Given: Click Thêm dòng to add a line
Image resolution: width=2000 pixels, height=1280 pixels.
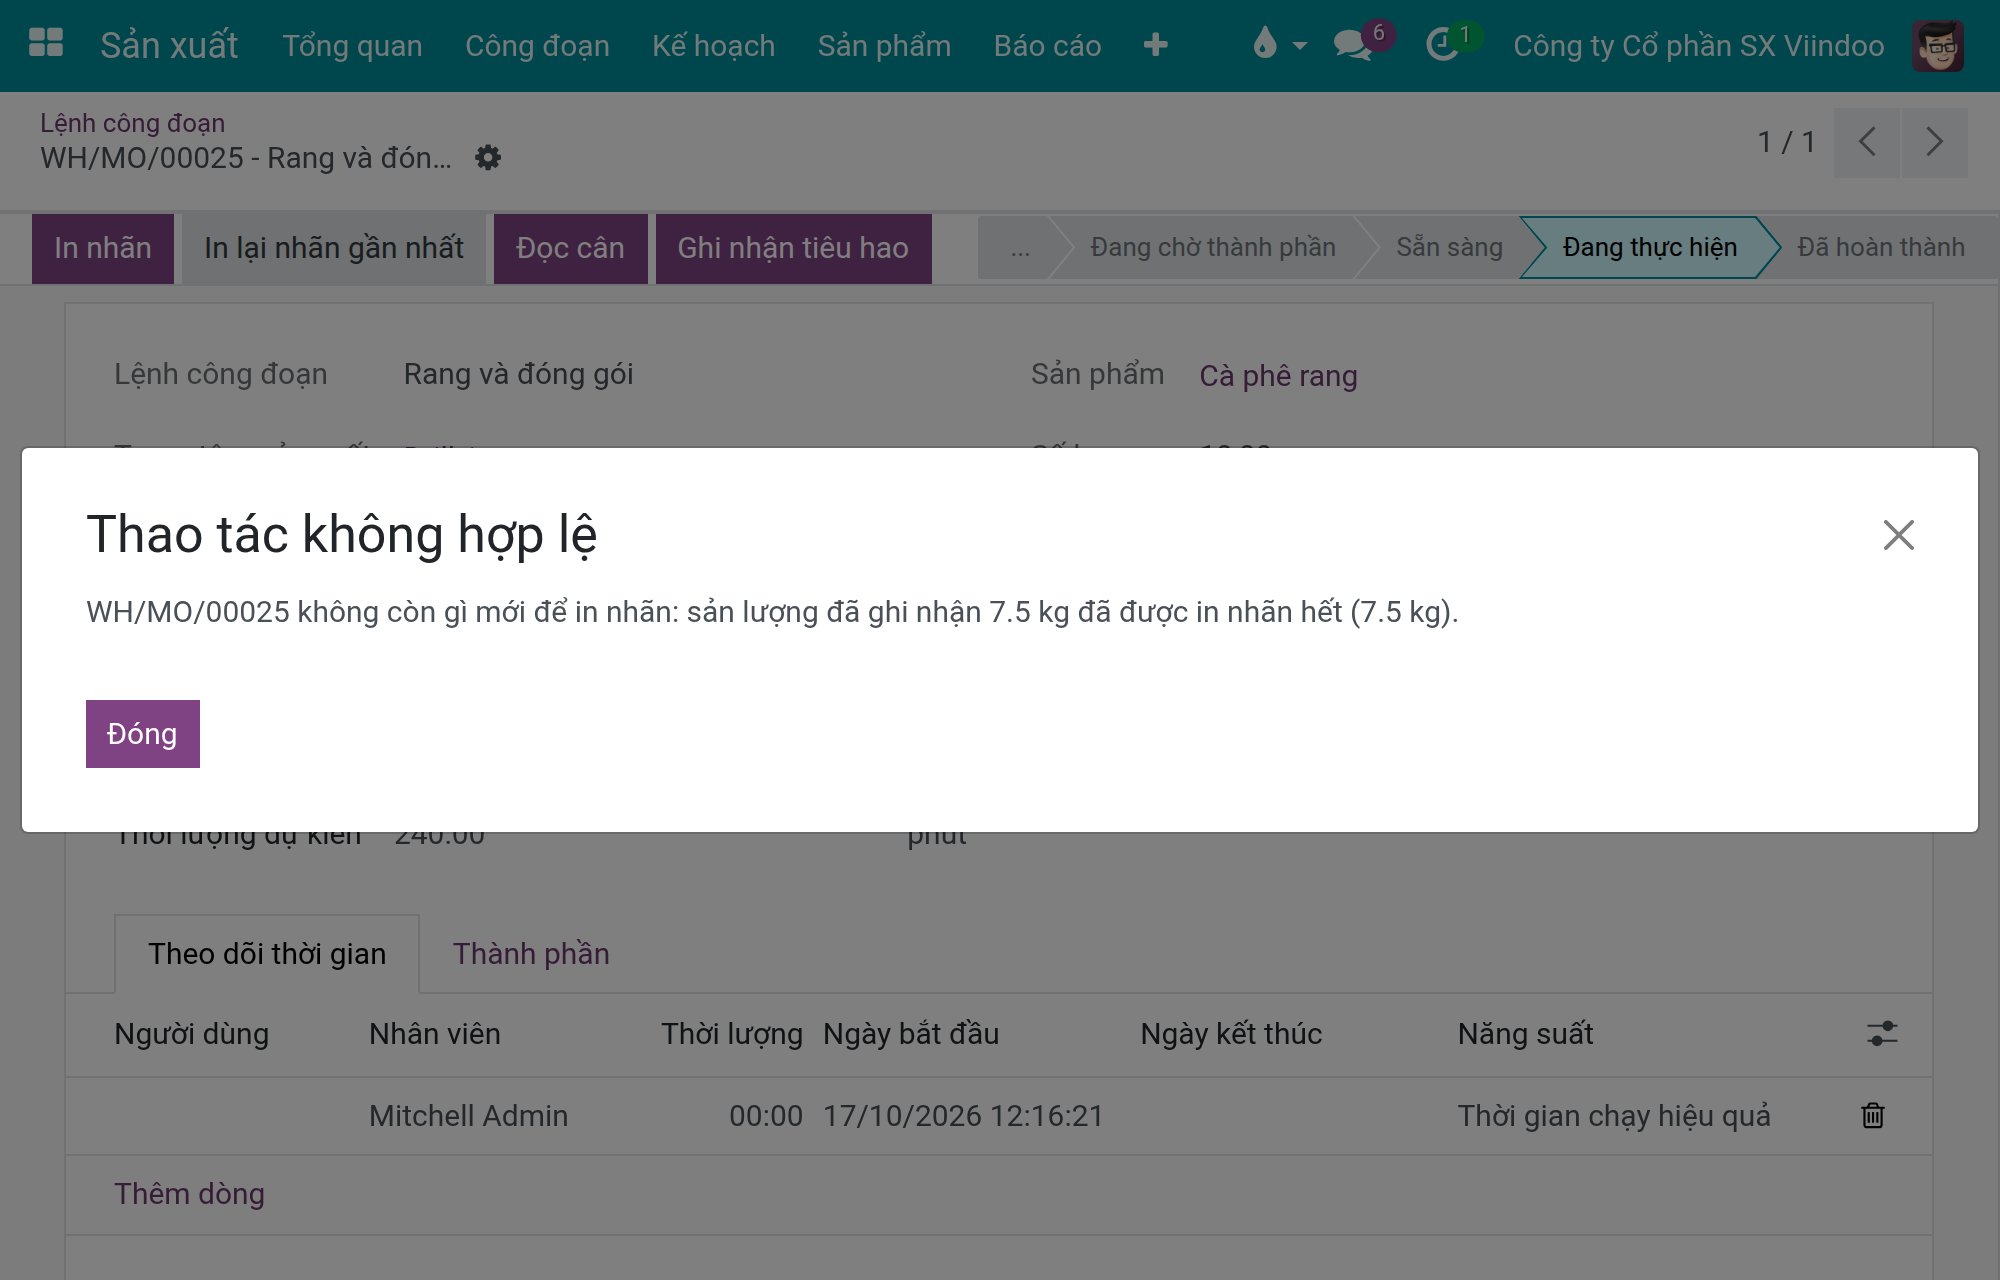Looking at the screenshot, I should pos(189,1194).
